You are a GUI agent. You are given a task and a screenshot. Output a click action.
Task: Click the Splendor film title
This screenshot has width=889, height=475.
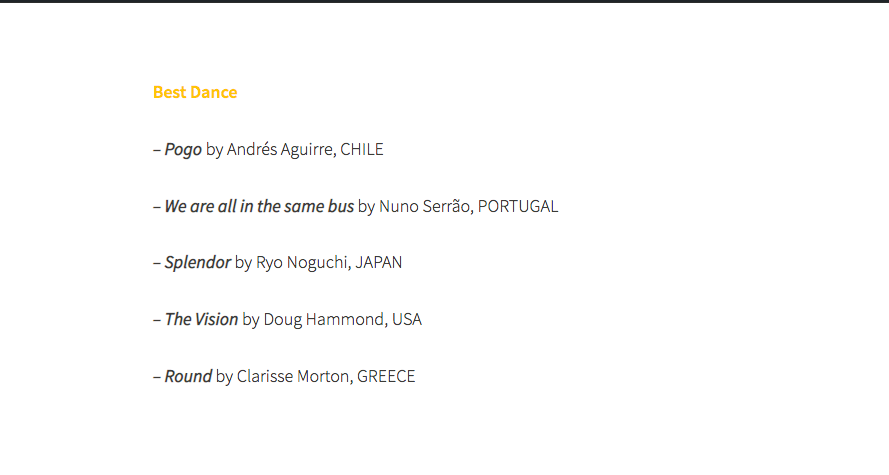[x=197, y=262]
